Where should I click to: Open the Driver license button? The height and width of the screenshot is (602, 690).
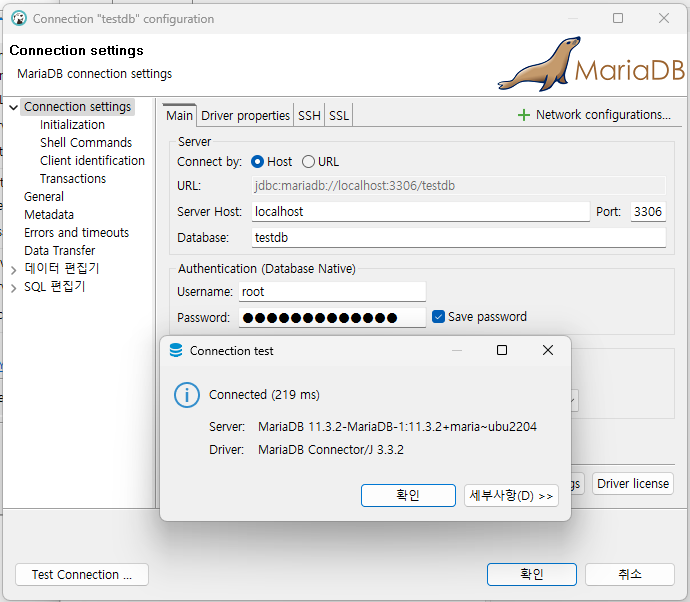click(633, 484)
